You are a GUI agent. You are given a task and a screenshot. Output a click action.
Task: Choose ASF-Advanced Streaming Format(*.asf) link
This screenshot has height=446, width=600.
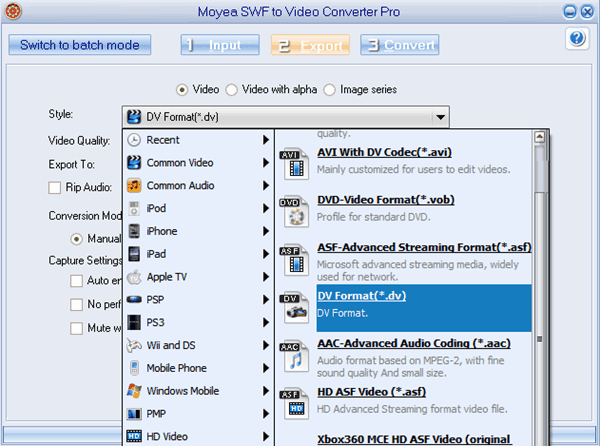[424, 247]
